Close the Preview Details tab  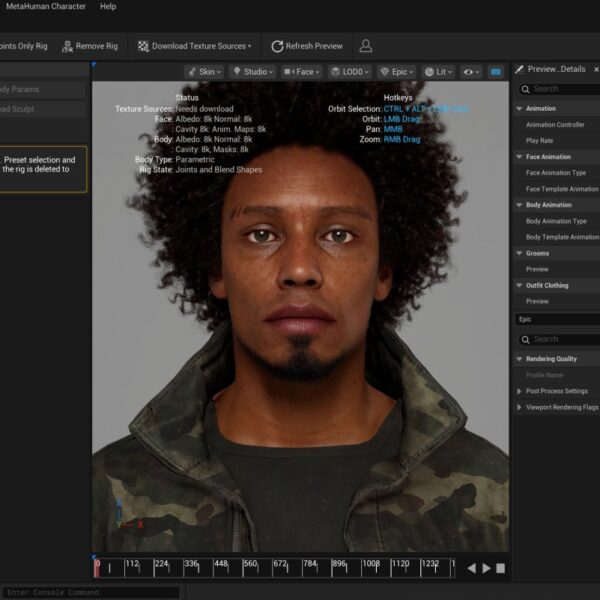coord(596,69)
